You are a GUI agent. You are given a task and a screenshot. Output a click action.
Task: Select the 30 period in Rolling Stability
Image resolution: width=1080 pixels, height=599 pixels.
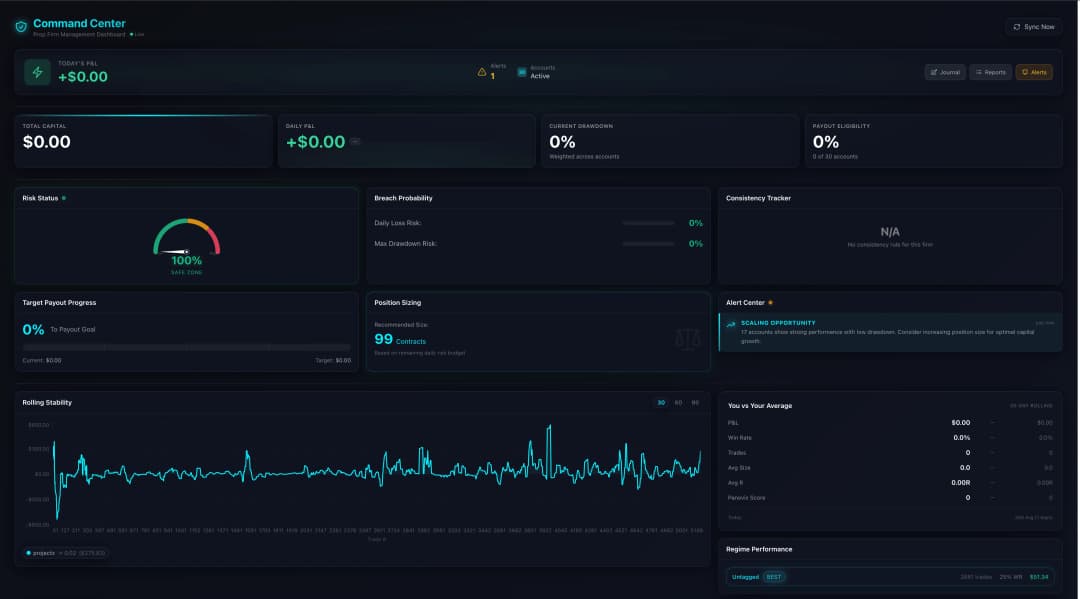pyautogui.click(x=661, y=402)
